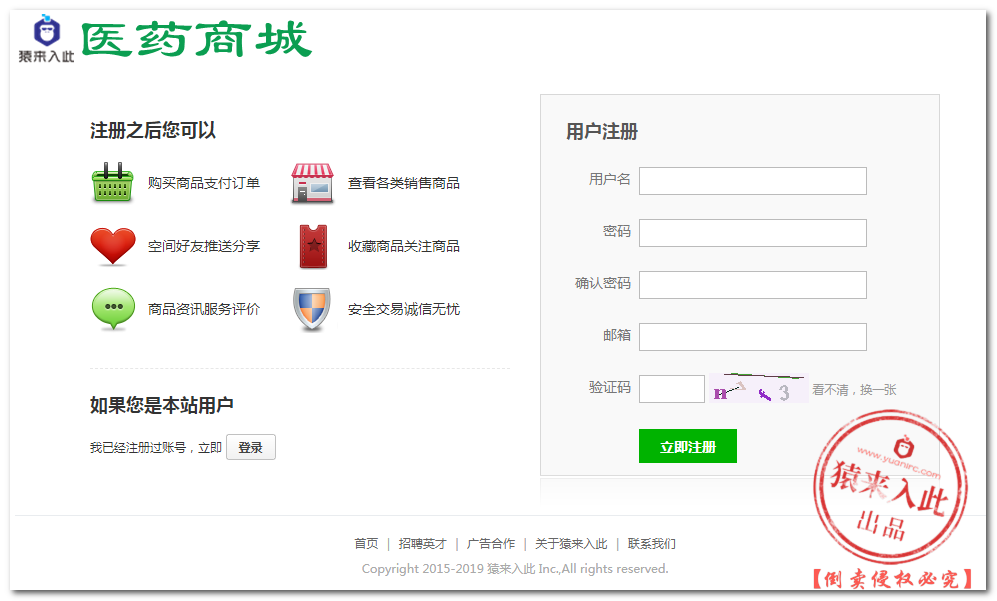Open 招聘英才 footer link
Image resolution: width=997 pixels, height=601 pixels.
coord(422,544)
